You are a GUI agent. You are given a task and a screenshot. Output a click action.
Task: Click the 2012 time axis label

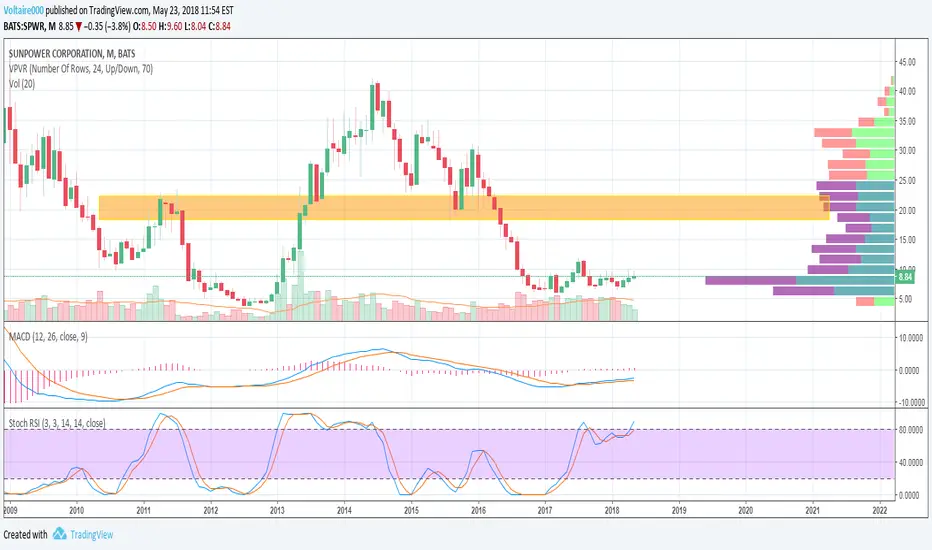(210, 510)
